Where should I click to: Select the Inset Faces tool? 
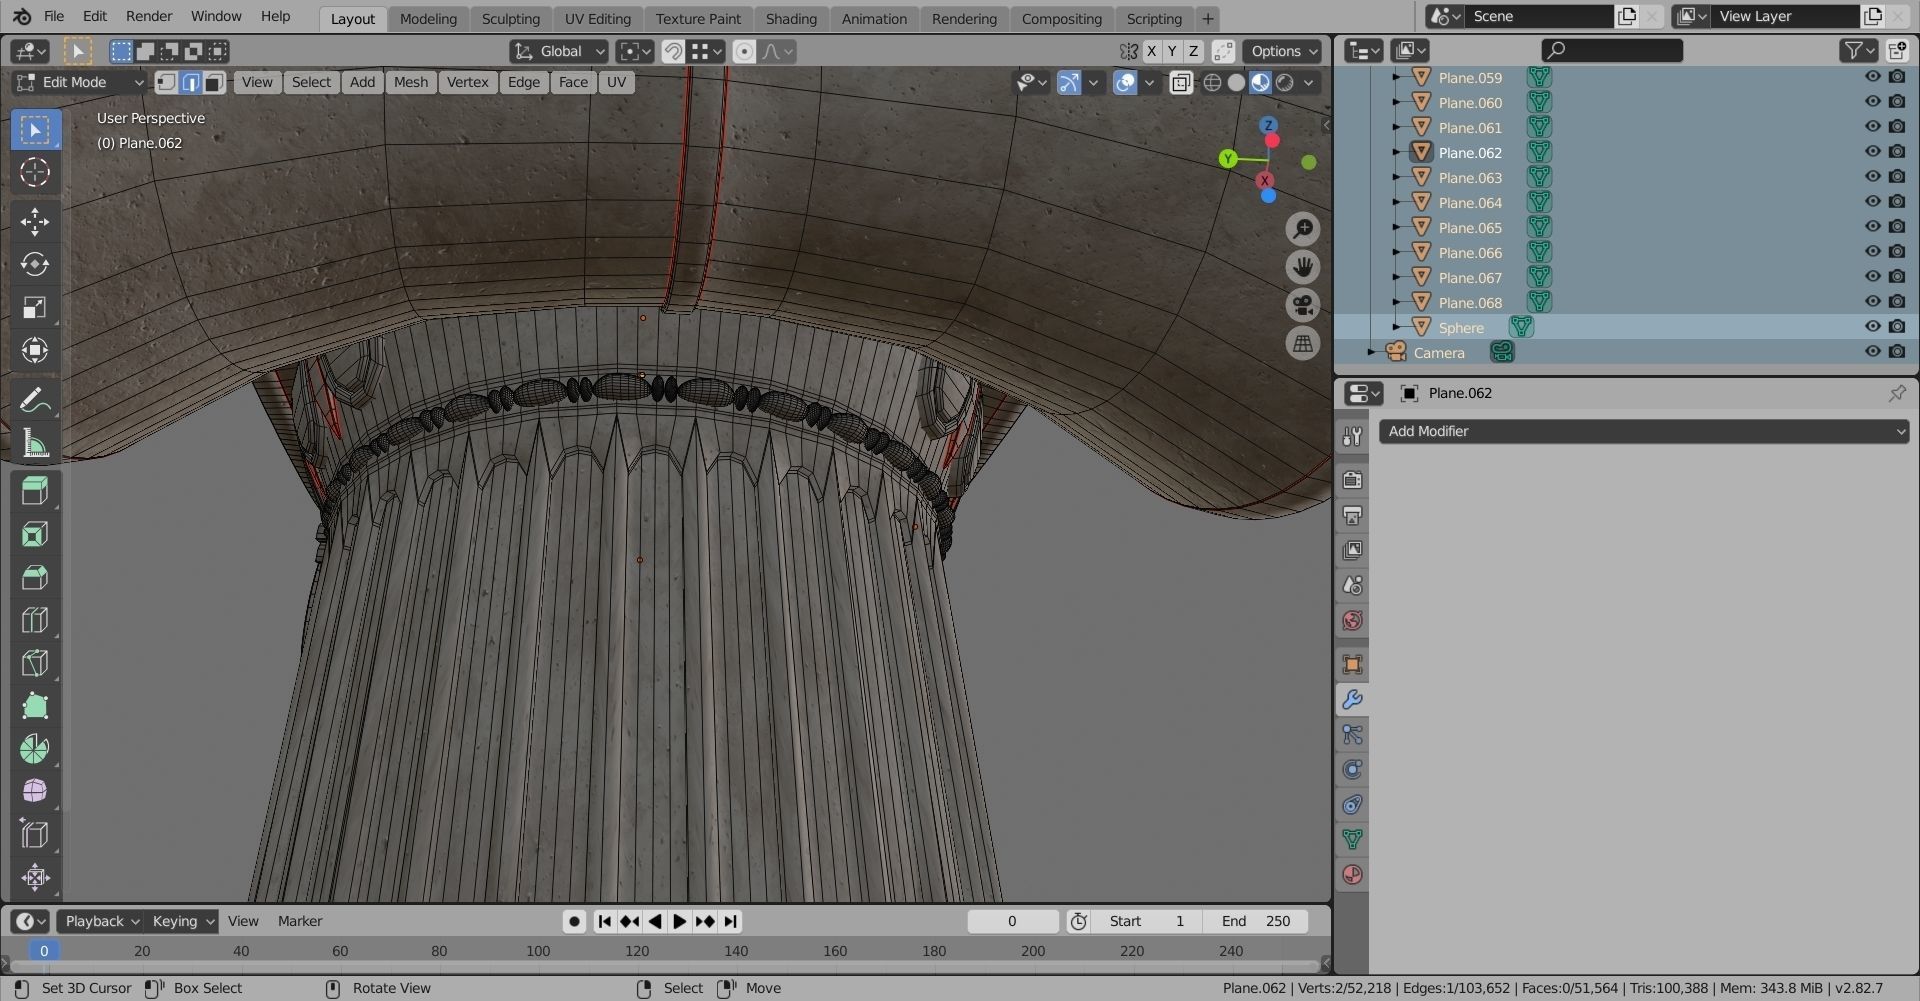click(35, 534)
